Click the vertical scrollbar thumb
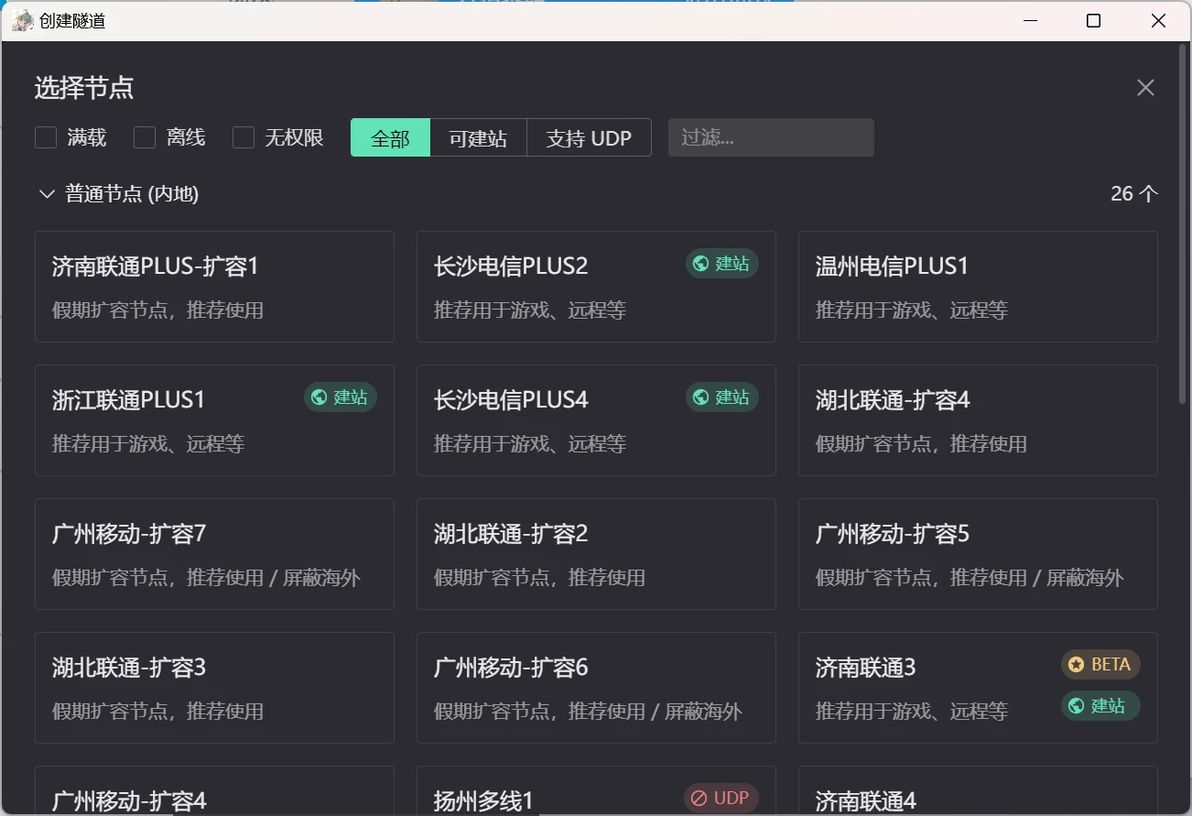This screenshot has width=1192, height=816. point(1183,224)
